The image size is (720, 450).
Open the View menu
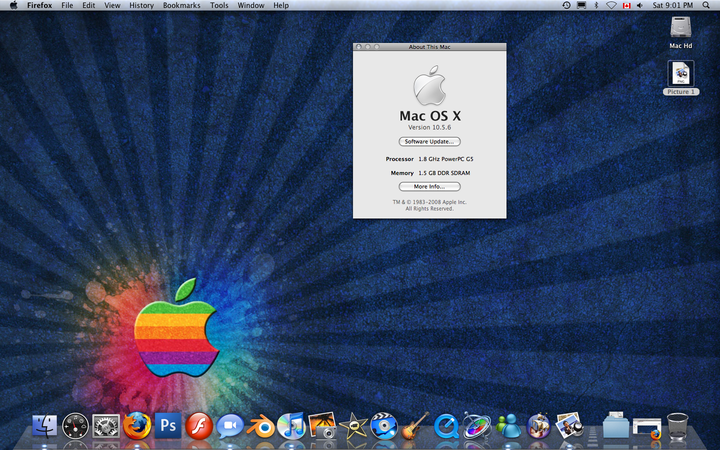click(112, 6)
